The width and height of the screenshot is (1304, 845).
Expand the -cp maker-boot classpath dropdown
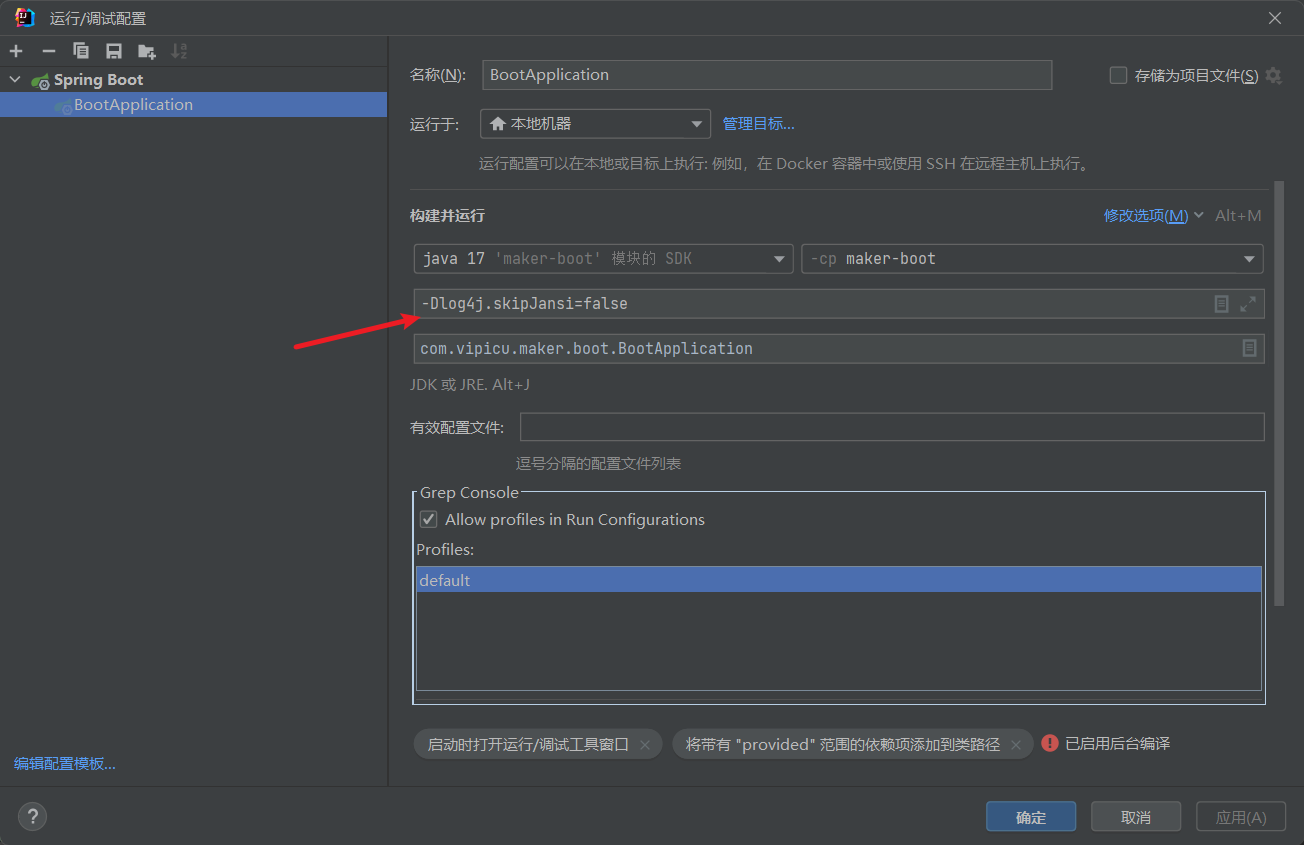[1032, 259]
